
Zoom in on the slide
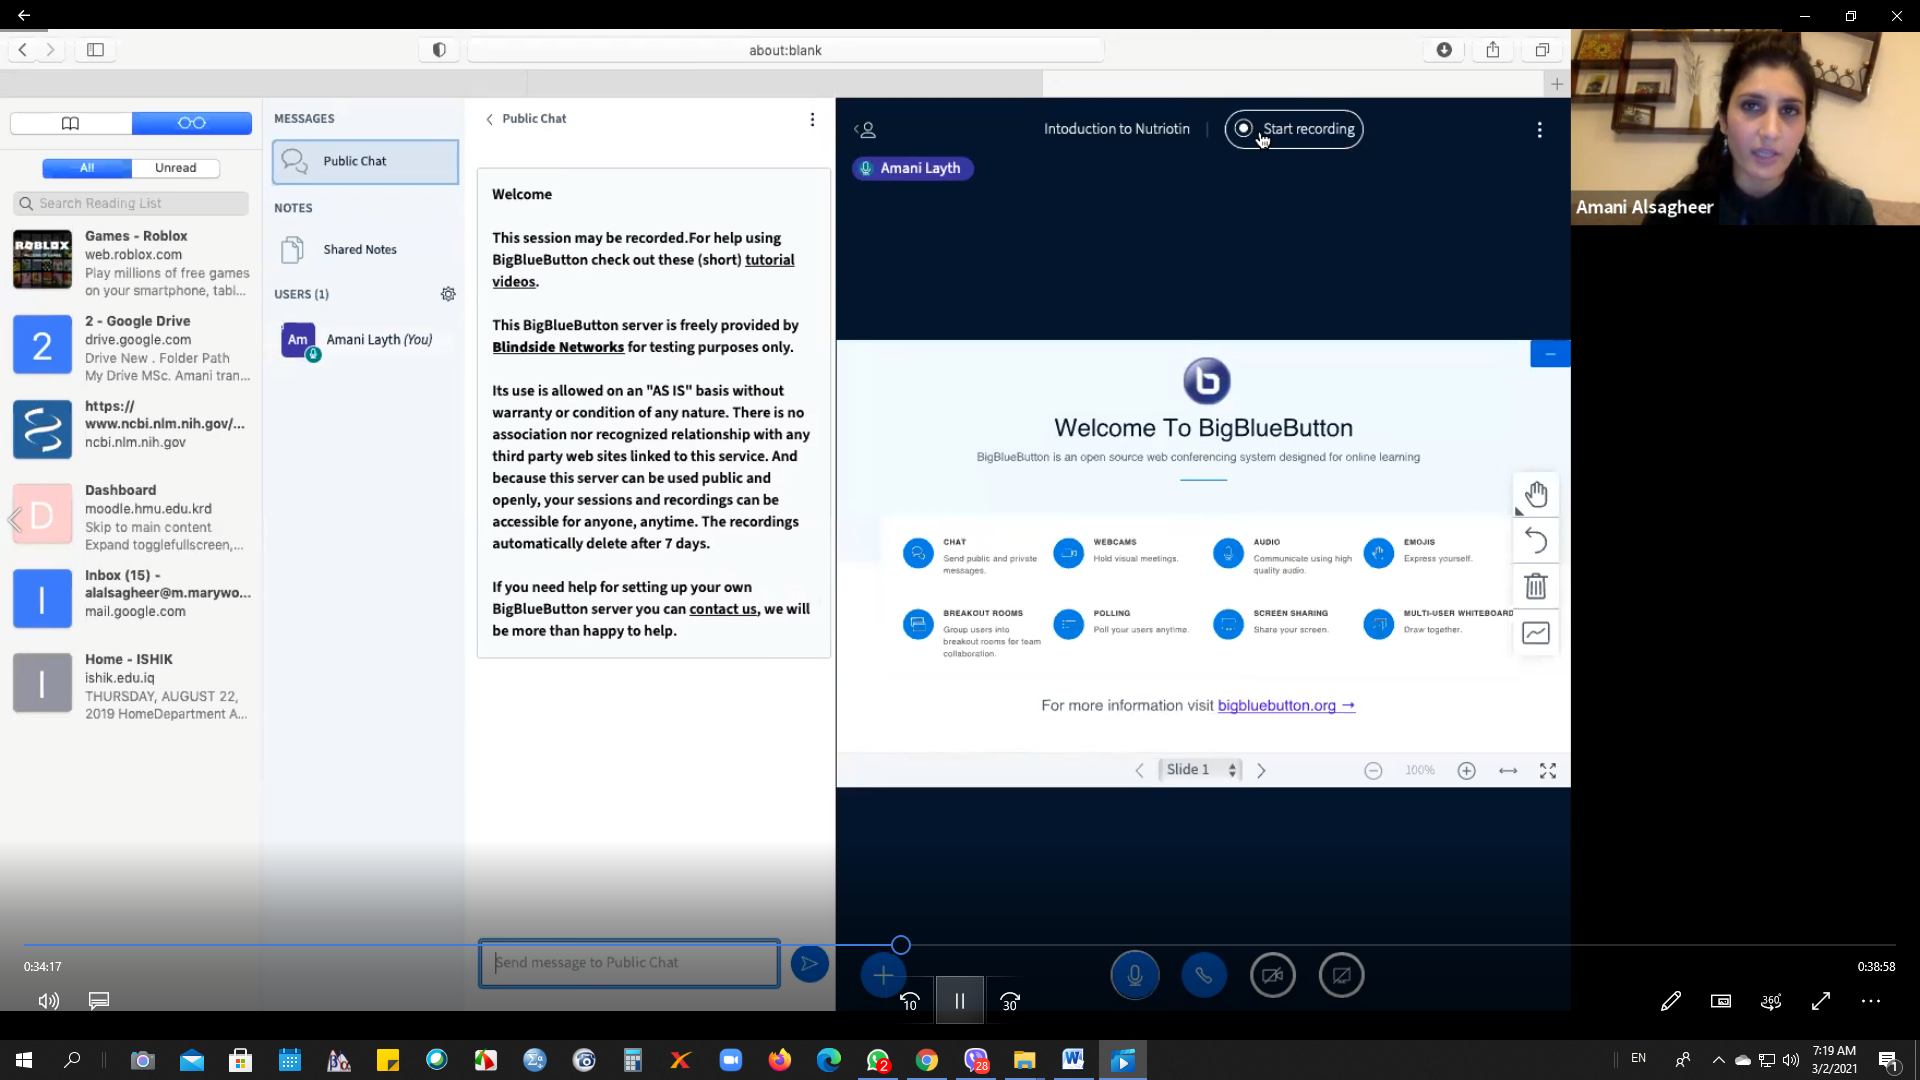pos(1466,770)
